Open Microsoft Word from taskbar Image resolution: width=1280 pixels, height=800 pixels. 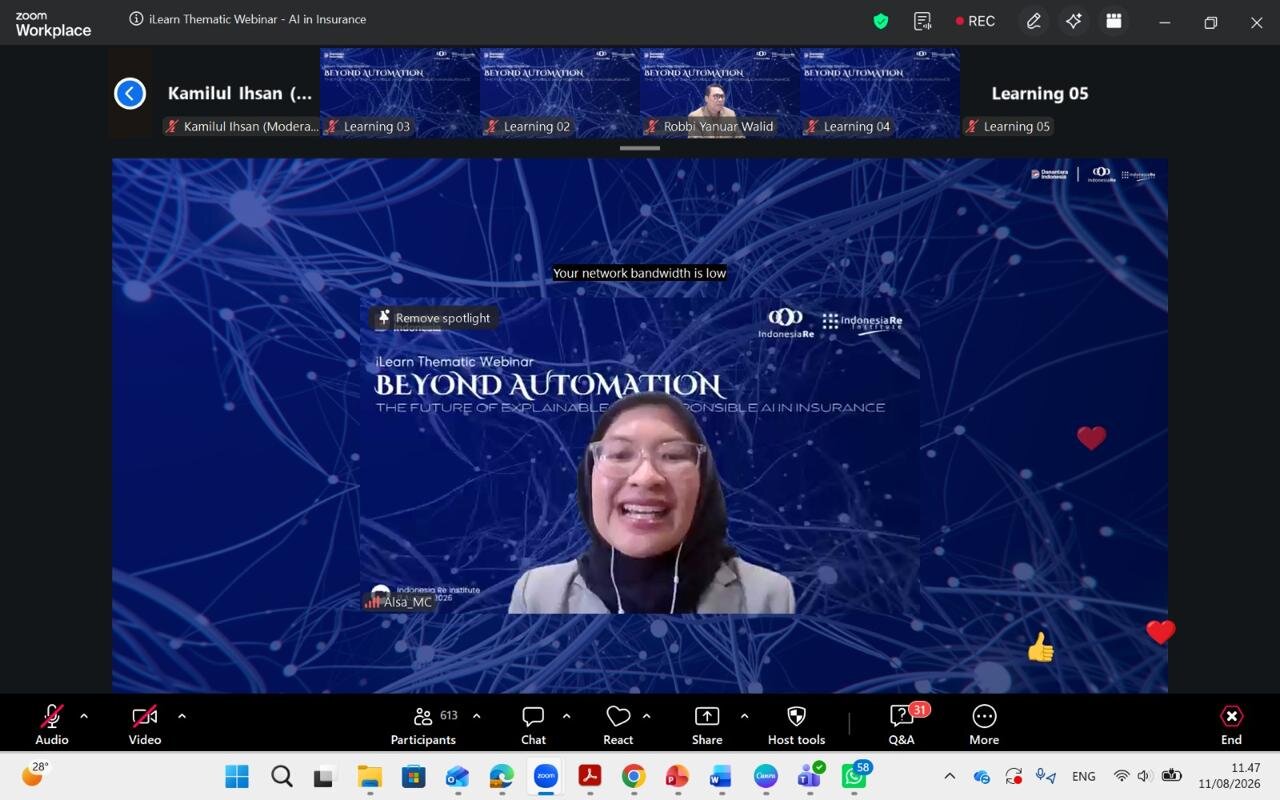721,776
